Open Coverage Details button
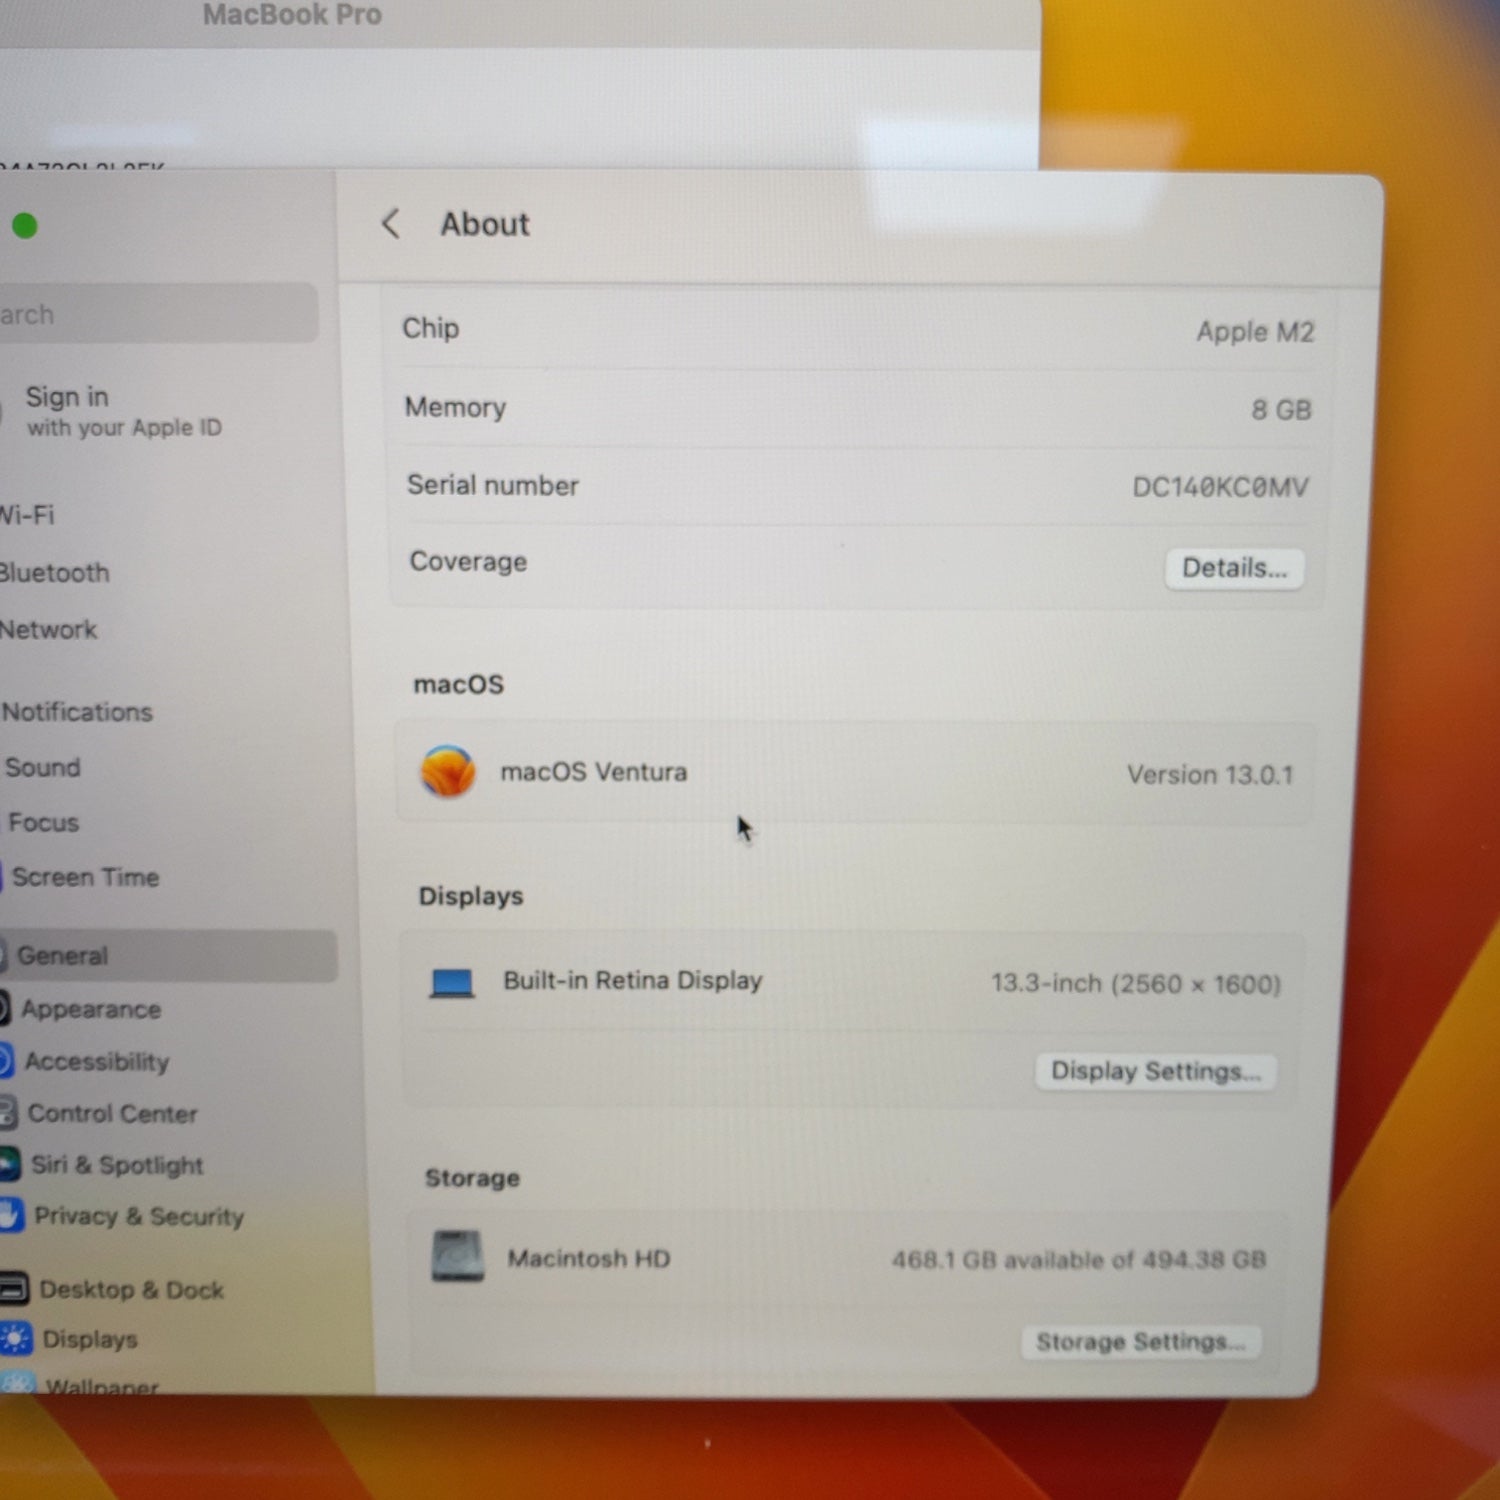1500x1500 pixels. pyautogui.click(x=1234, y=568)
